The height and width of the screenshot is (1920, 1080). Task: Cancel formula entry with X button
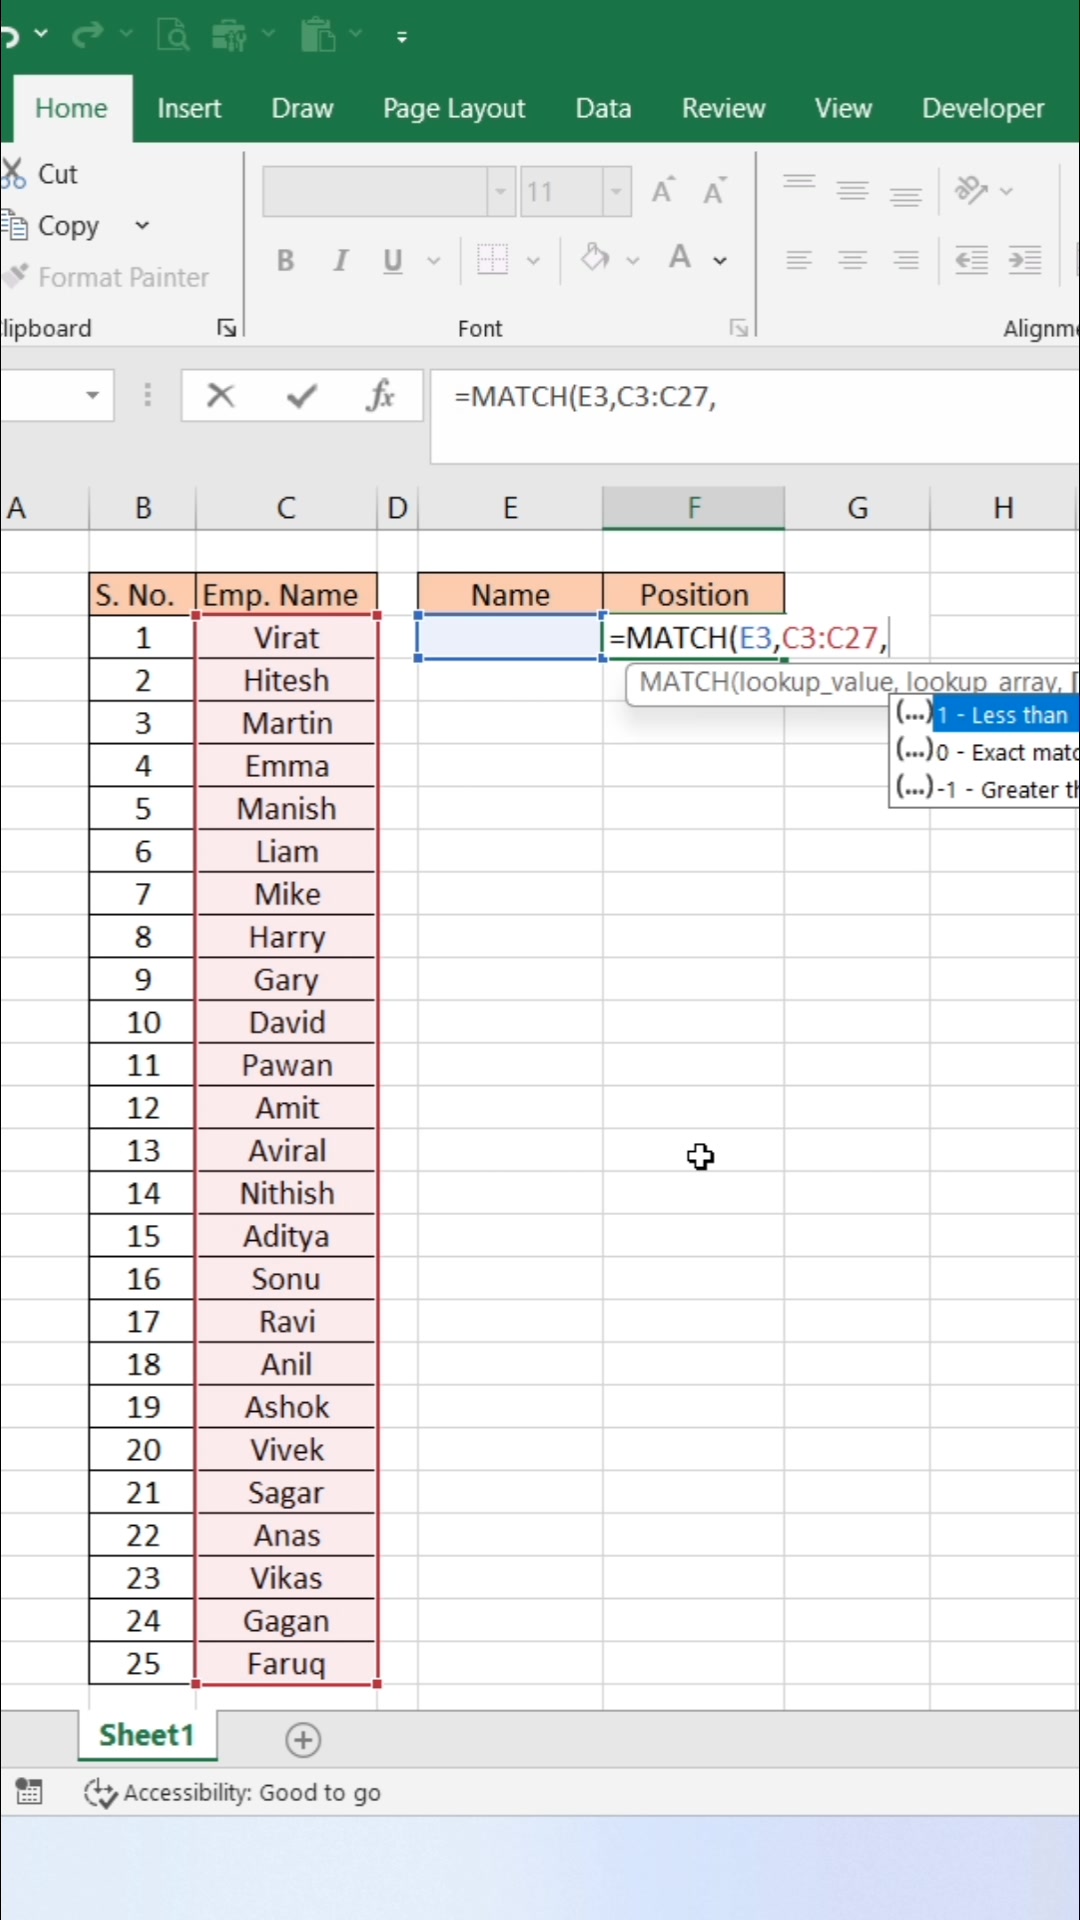pyautogui.click(x=220, y=396)
